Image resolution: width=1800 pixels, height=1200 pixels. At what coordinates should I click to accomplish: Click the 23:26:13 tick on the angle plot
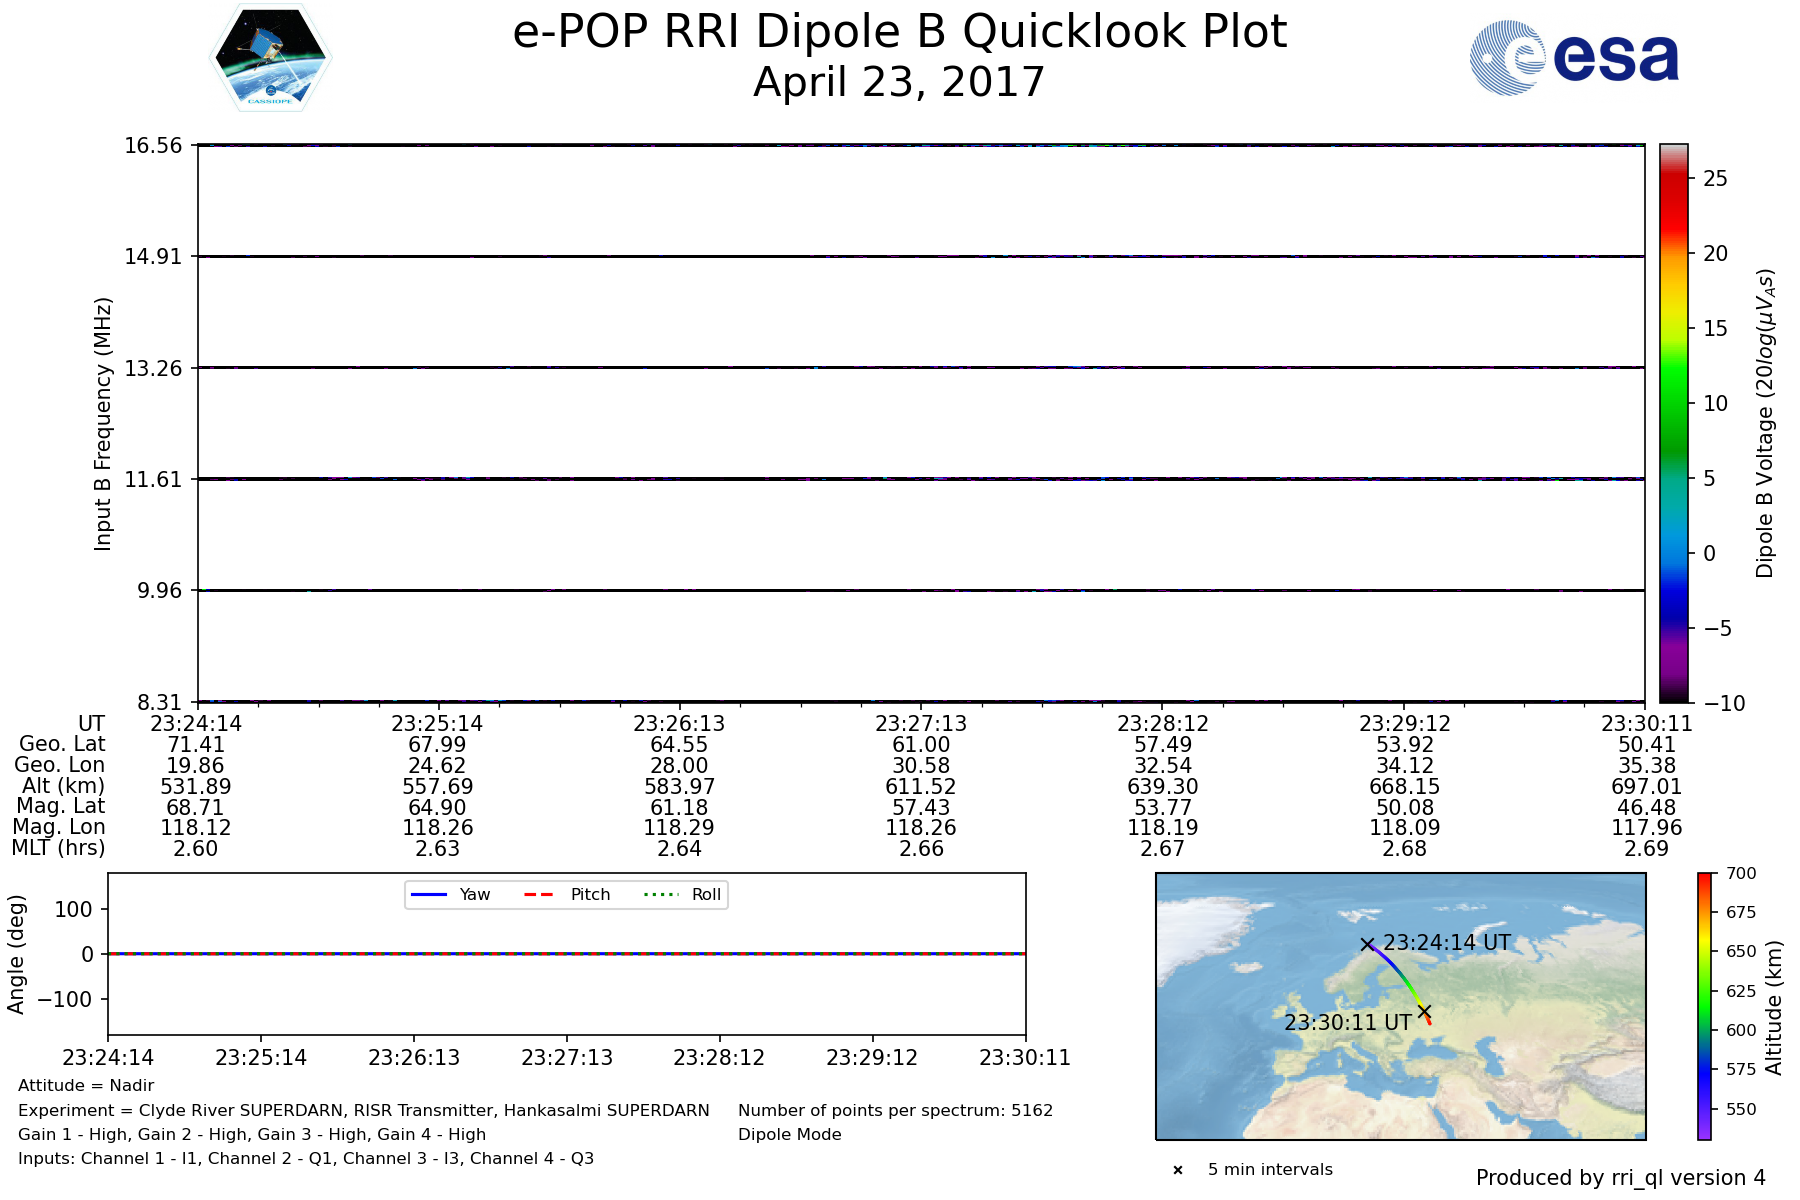(414, 1058)
